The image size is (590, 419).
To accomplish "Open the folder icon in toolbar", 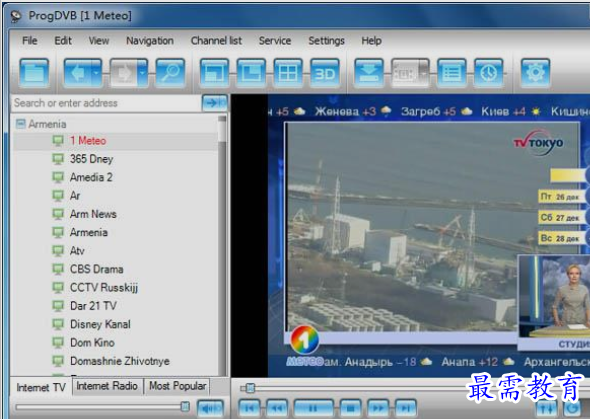I will click(x=34, y=73).
